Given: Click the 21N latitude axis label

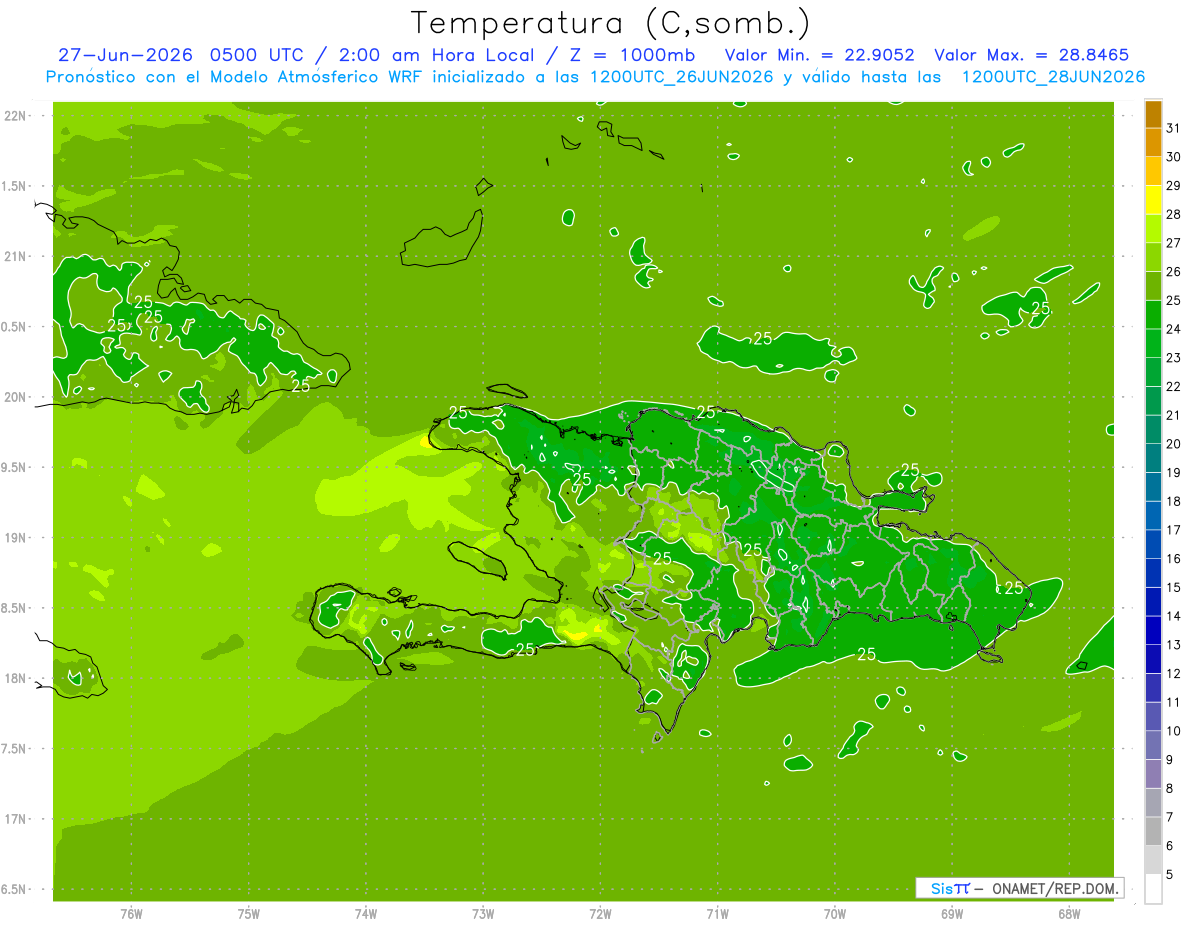Looking at the screenshot, I should [x=14, y=256].
